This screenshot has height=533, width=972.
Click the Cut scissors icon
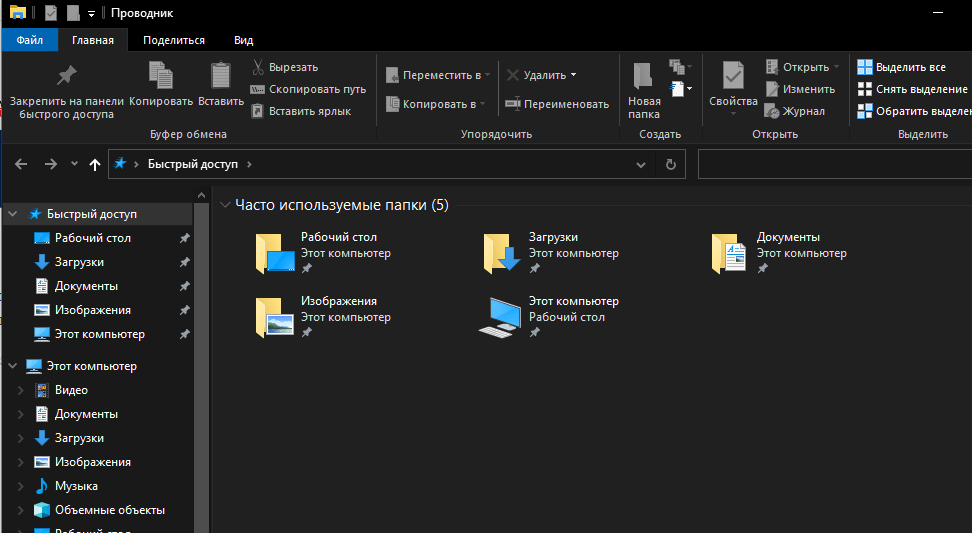[257, 67]
